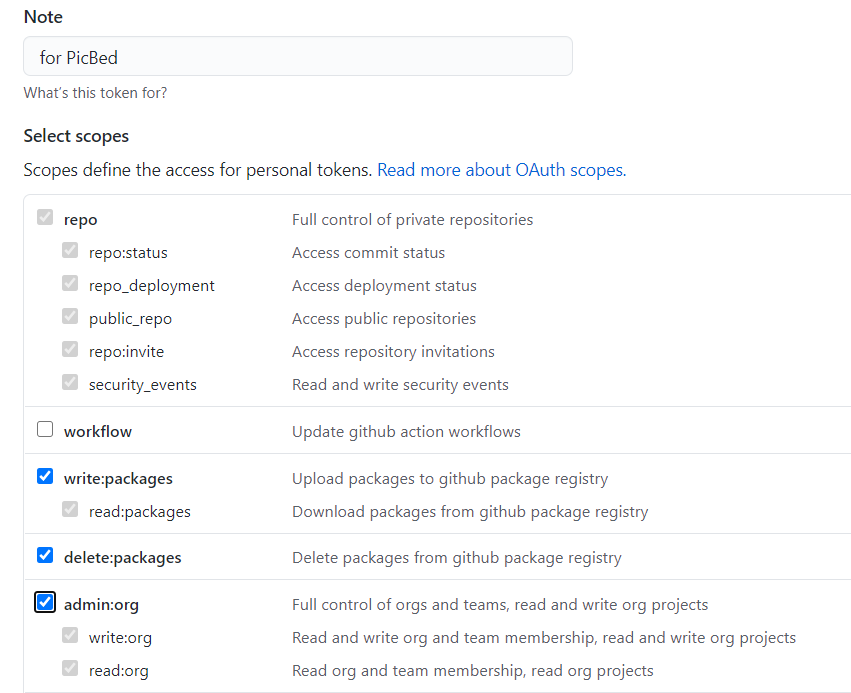The image size is (851, 693).
Task: Toggle the repo scope checkbox
Action: coord(45,217)
